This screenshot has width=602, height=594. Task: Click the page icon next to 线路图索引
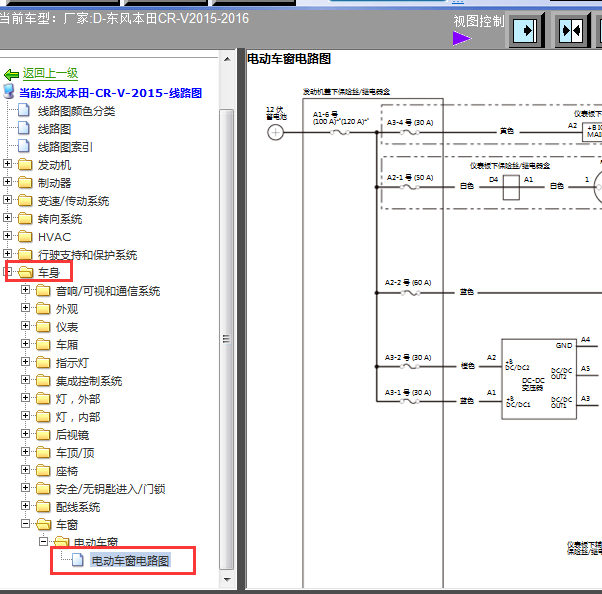click(x=24, y=146)
